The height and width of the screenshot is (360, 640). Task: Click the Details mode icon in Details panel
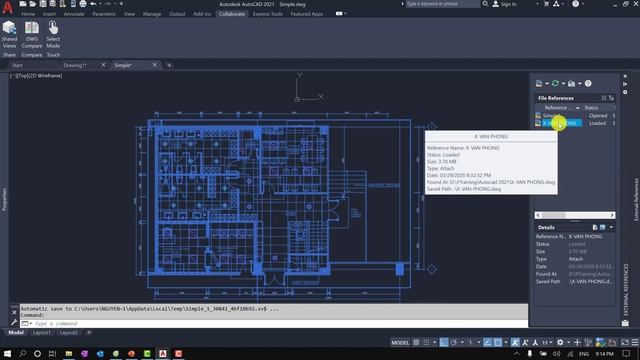click(x=595, y=227)
